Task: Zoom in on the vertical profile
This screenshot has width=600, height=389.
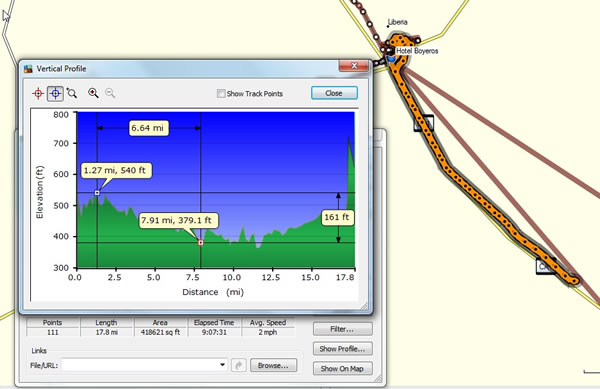Action: point(93,93)
